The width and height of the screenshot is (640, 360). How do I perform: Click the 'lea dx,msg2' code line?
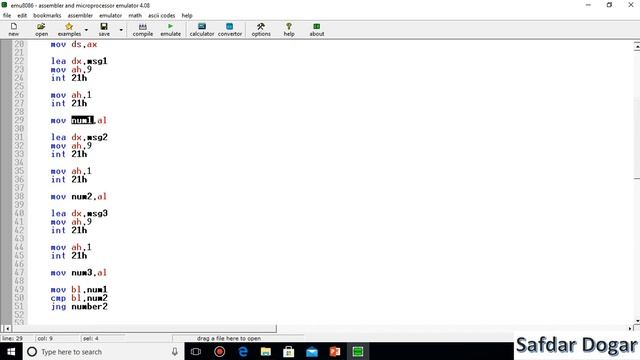coord(79,137)
